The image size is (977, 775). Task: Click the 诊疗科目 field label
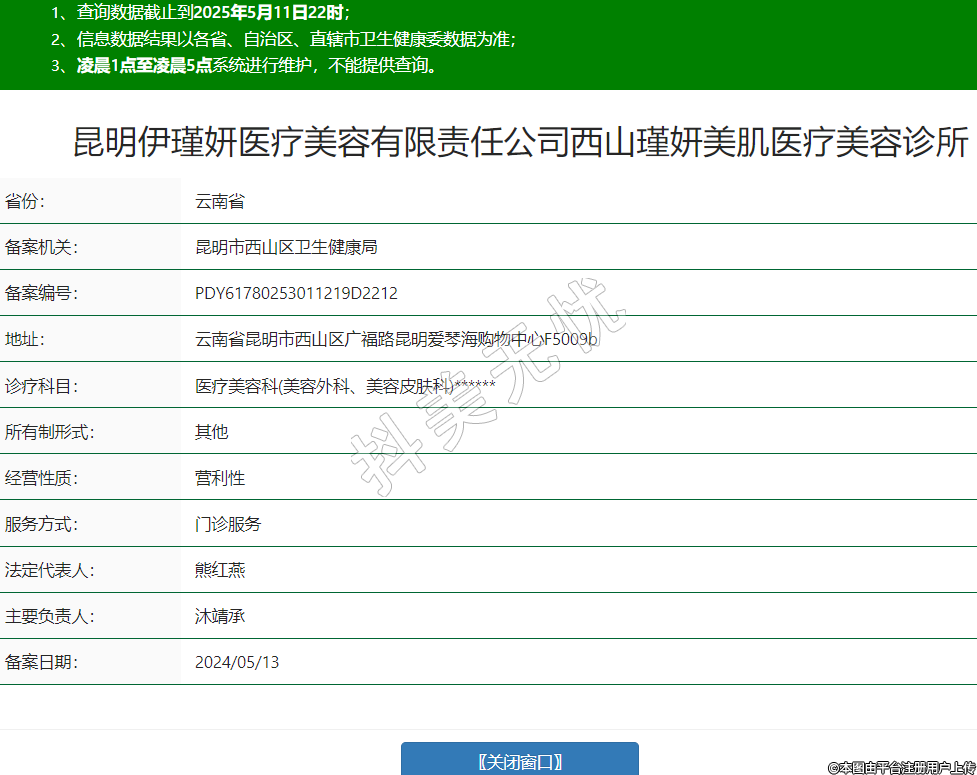(x=41, y=386)
